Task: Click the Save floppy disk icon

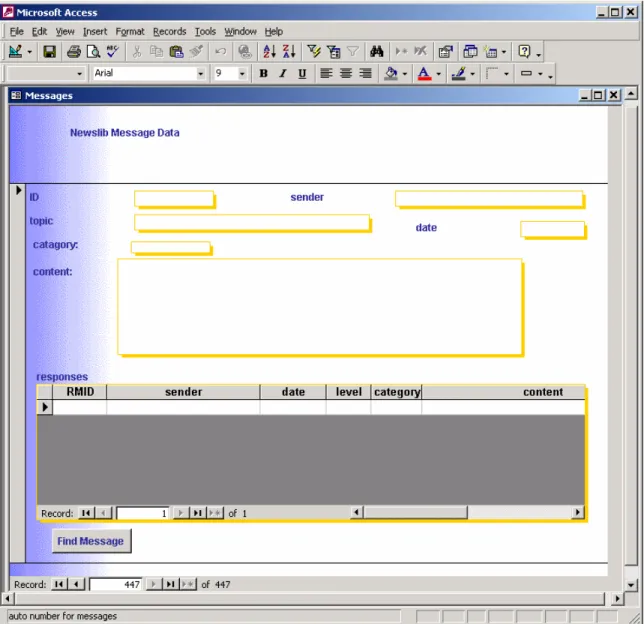Action: click(49, 52)
